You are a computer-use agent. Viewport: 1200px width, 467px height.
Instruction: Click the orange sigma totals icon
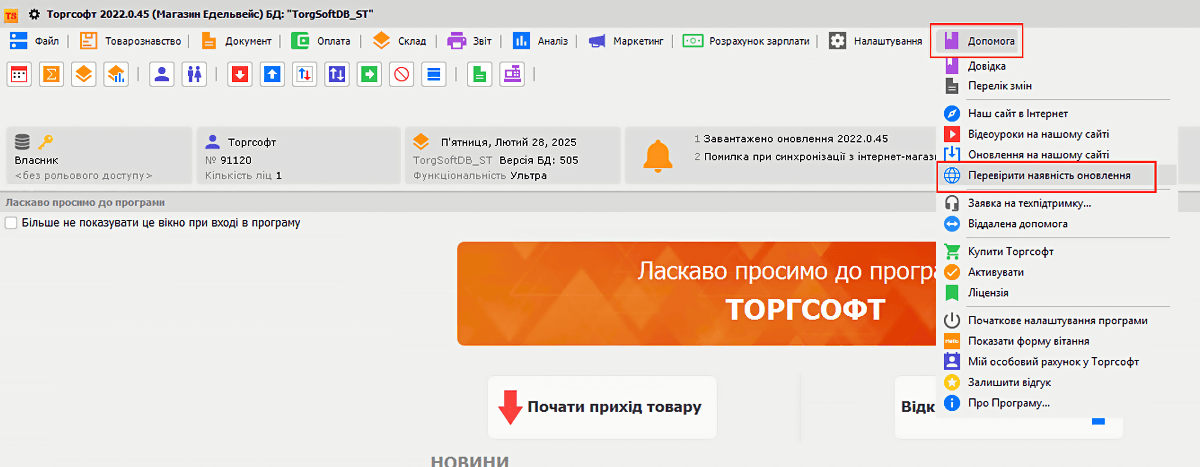[x=52, y=74]
